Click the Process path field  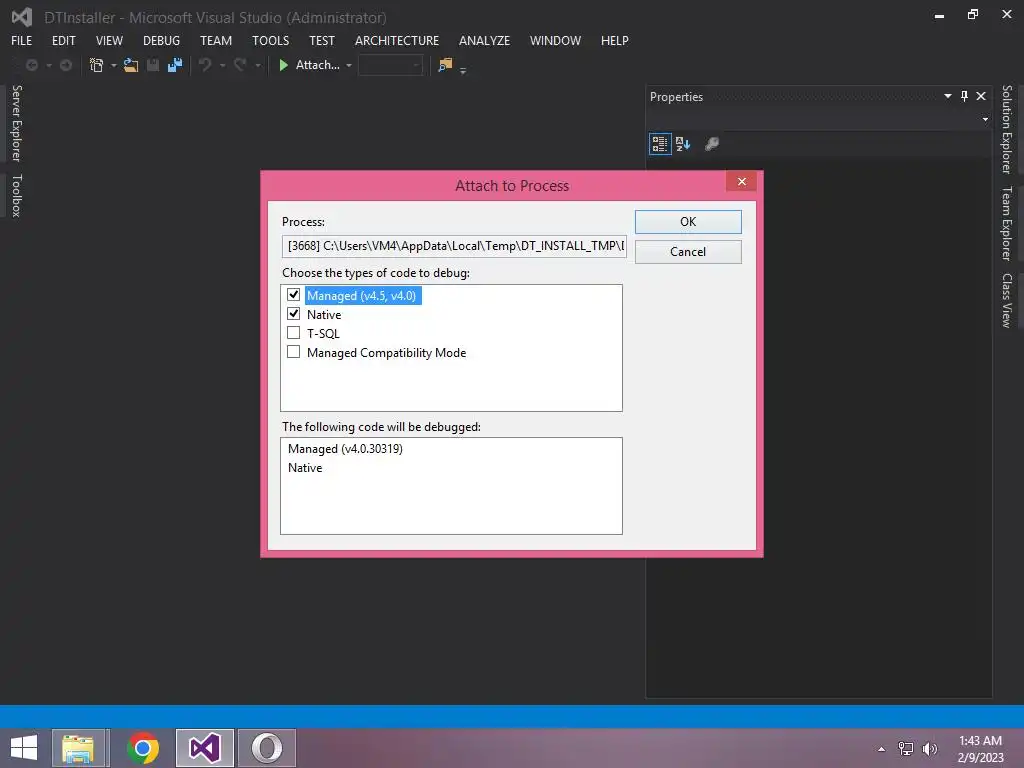[454, 246]
